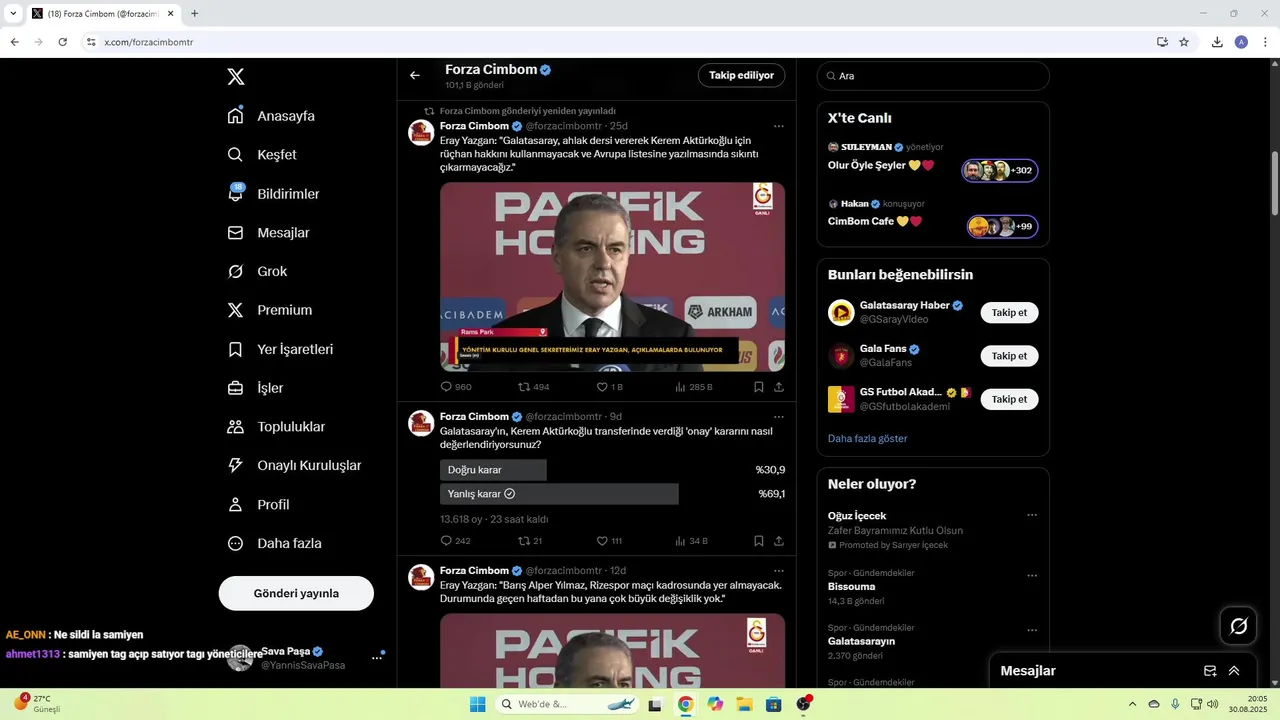Join the 'CimBom Cafe' live space
This screenshot has width=1280, height=720.
[x=1002, y=227]
